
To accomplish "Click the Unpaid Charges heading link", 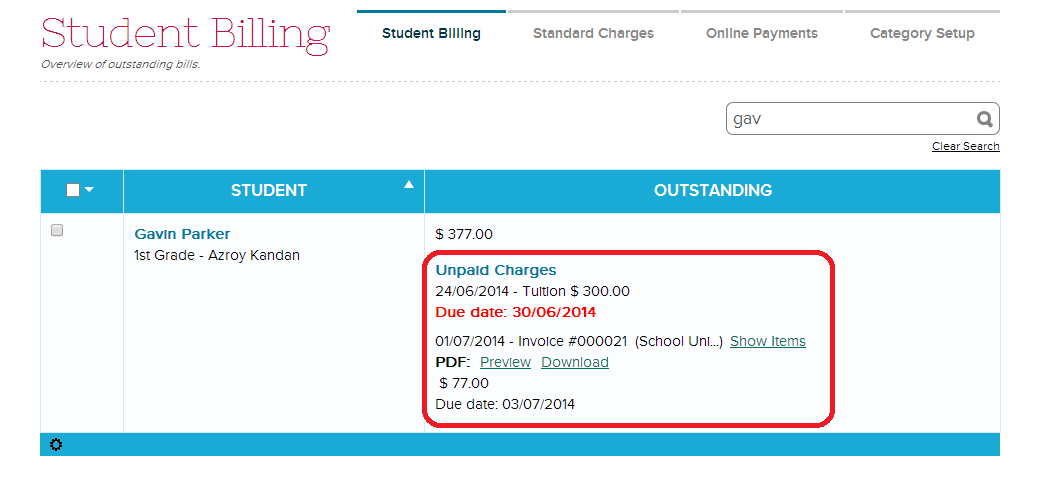I will pos(496,270).
